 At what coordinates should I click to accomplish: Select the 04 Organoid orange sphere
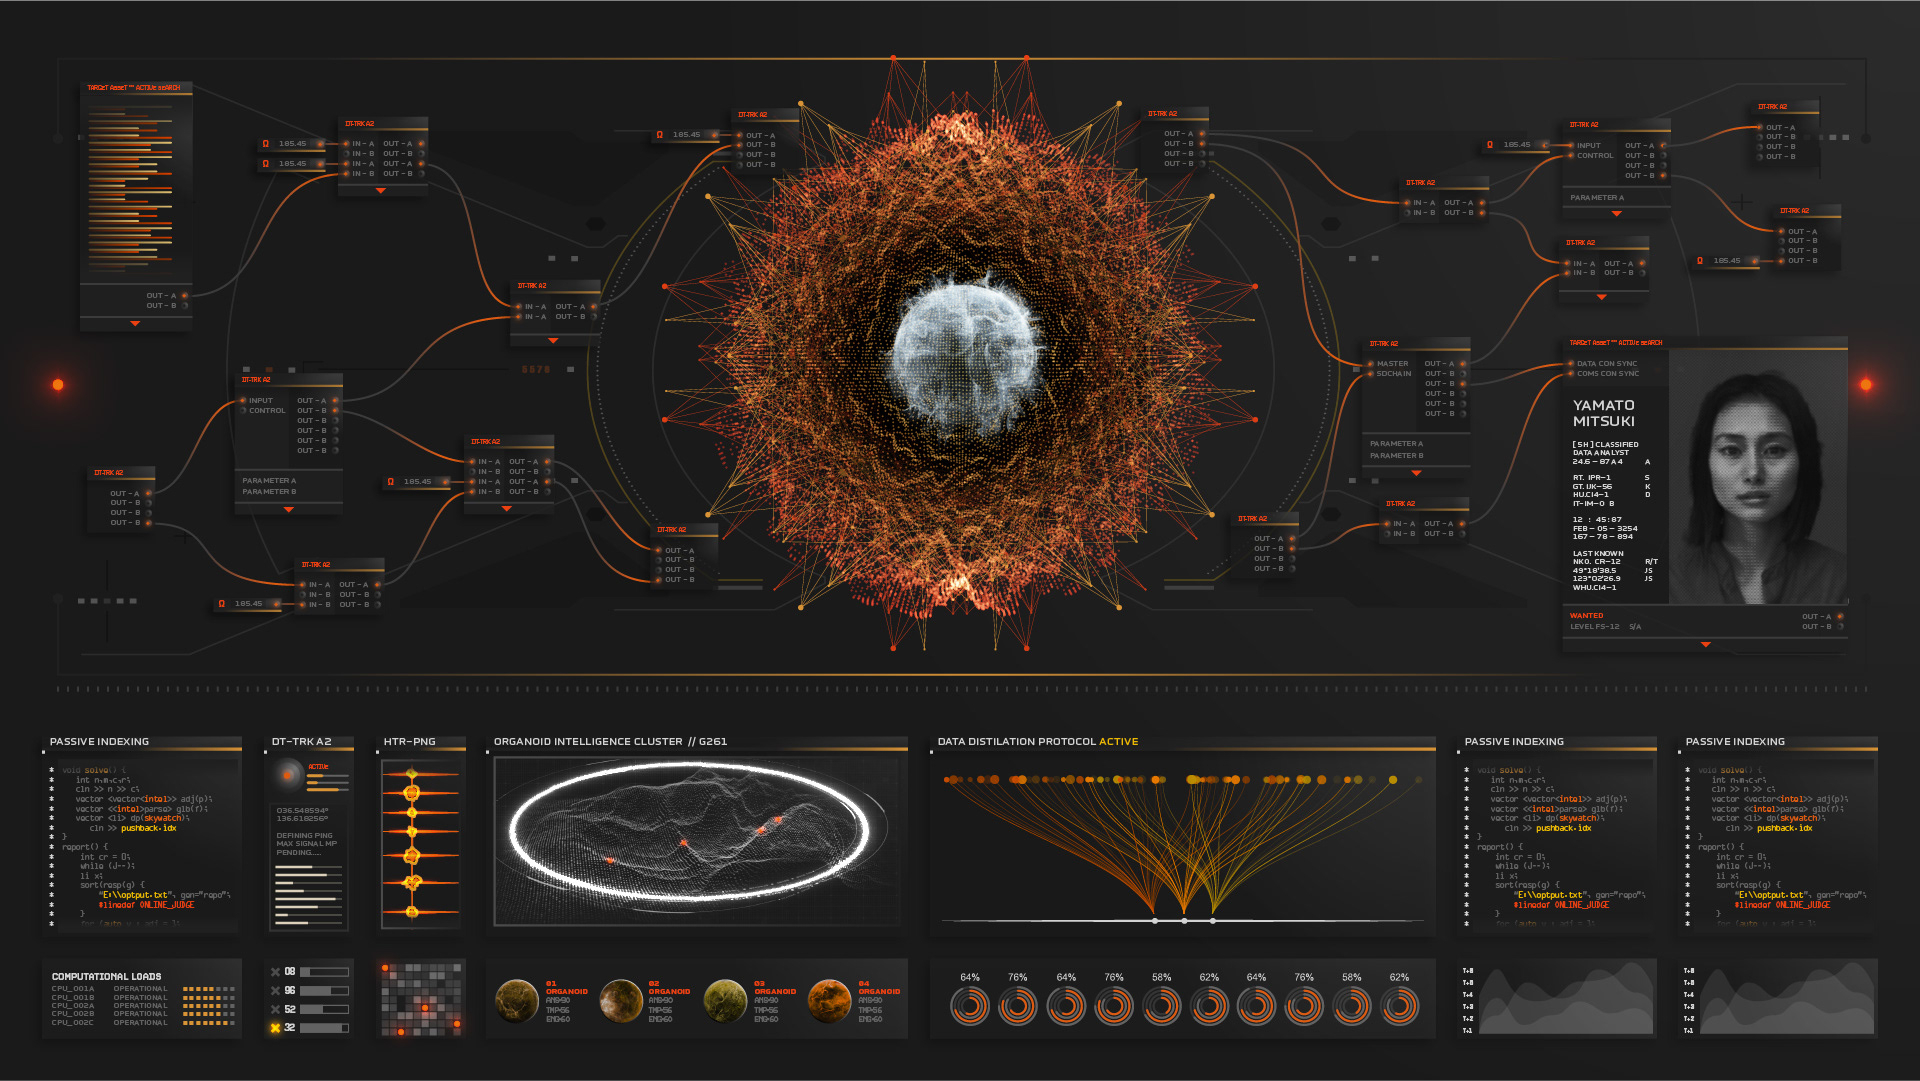(829, 1001)
